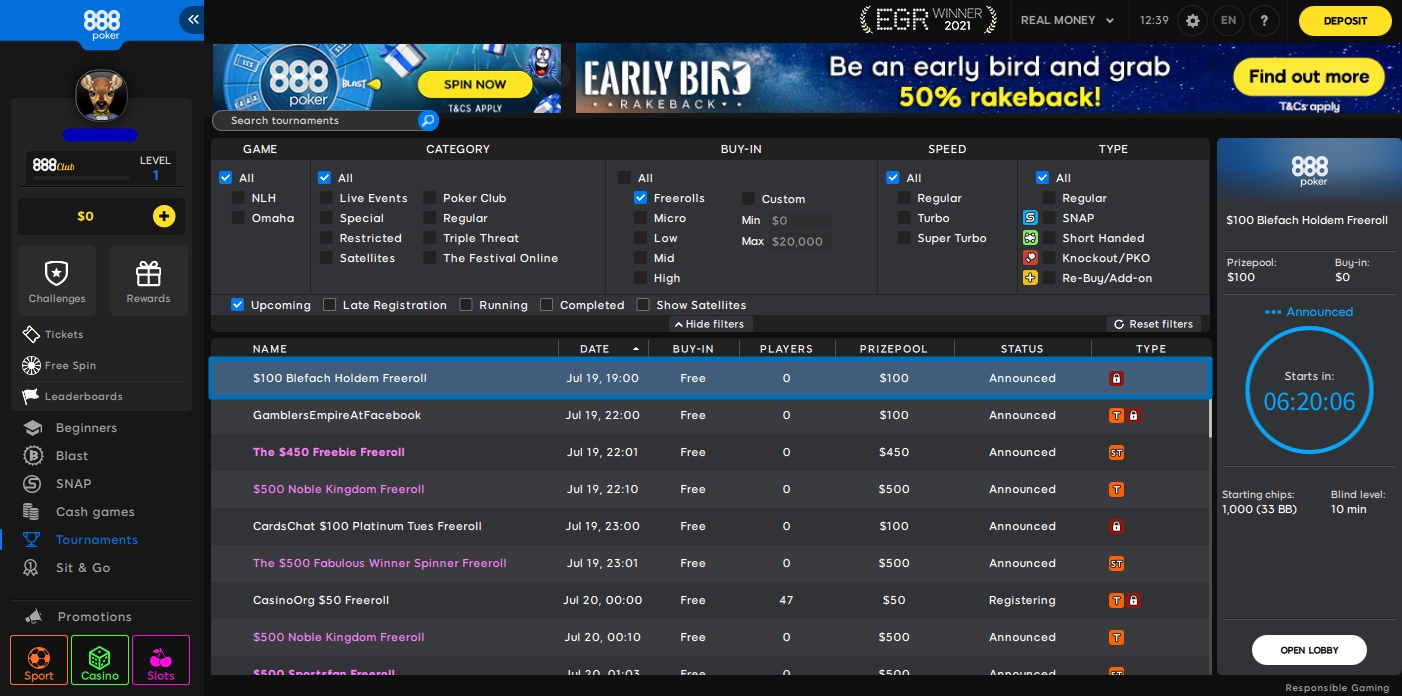
Task: Uncheck the Upcoming status filter
Action: [x=237, y=305]
